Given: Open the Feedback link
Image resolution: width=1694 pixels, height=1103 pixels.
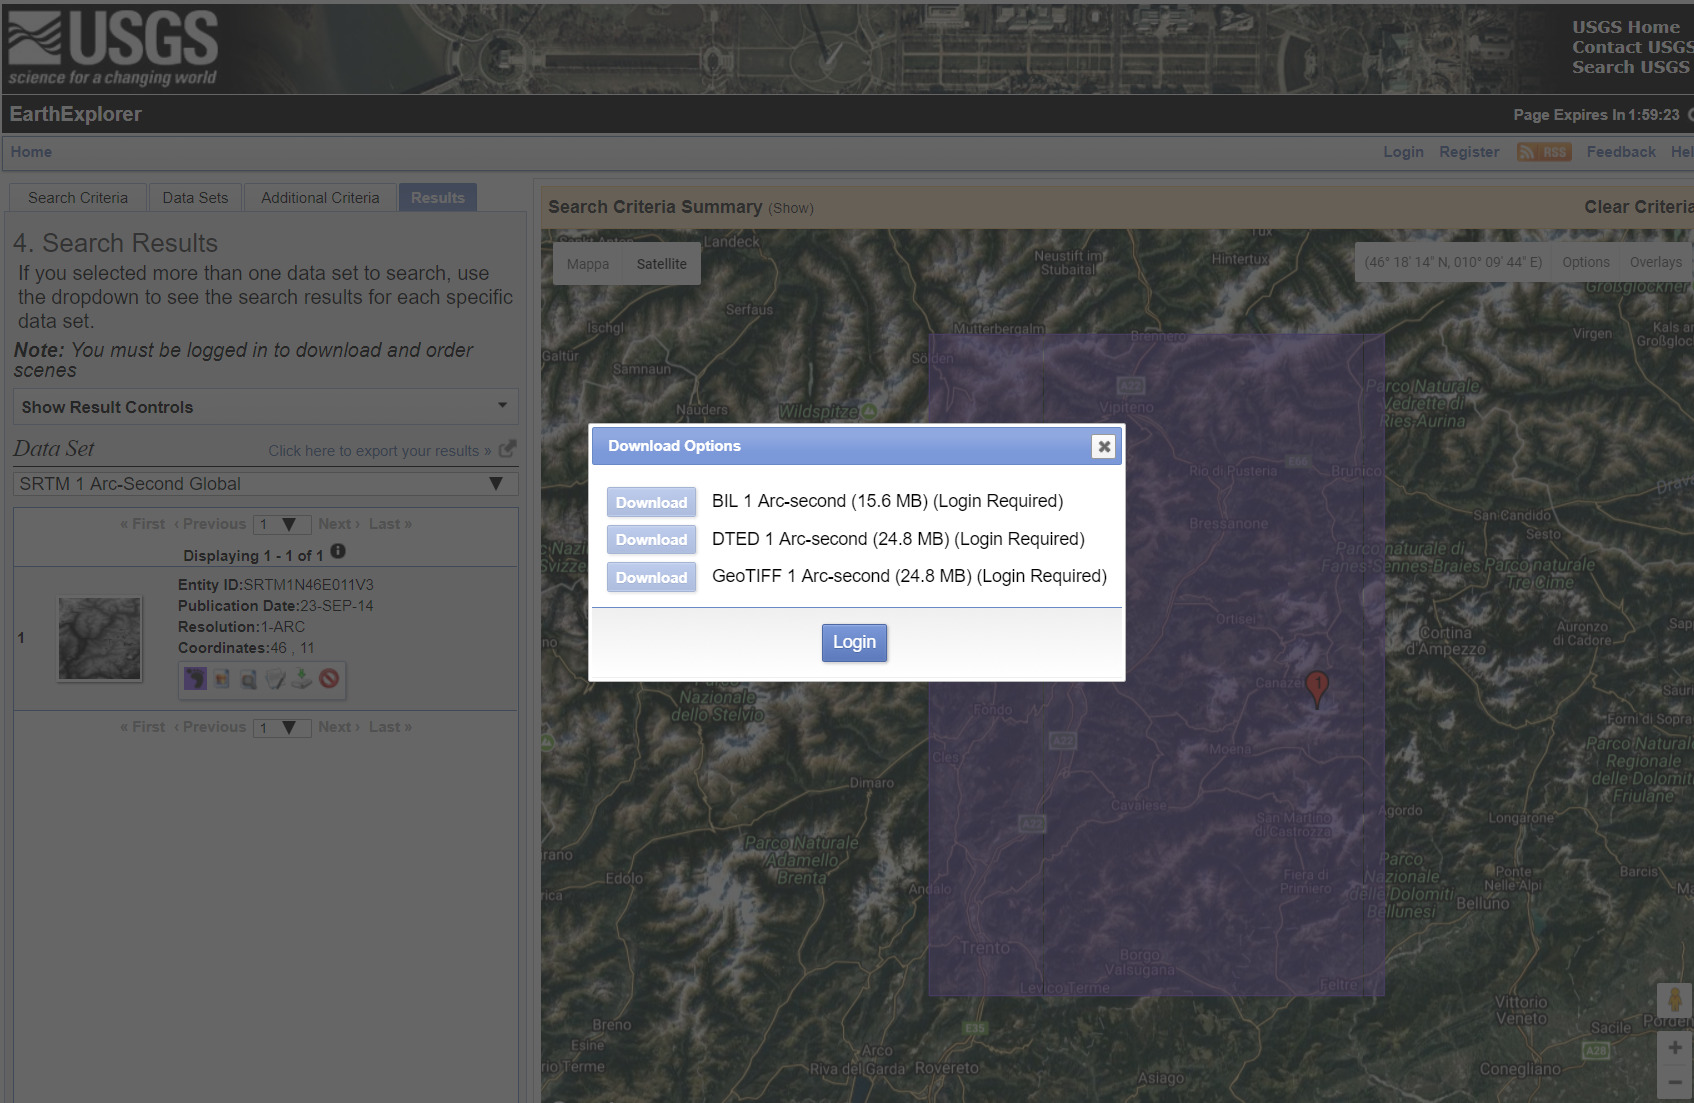Looking at the screenshot, I should pos(1621,152).
